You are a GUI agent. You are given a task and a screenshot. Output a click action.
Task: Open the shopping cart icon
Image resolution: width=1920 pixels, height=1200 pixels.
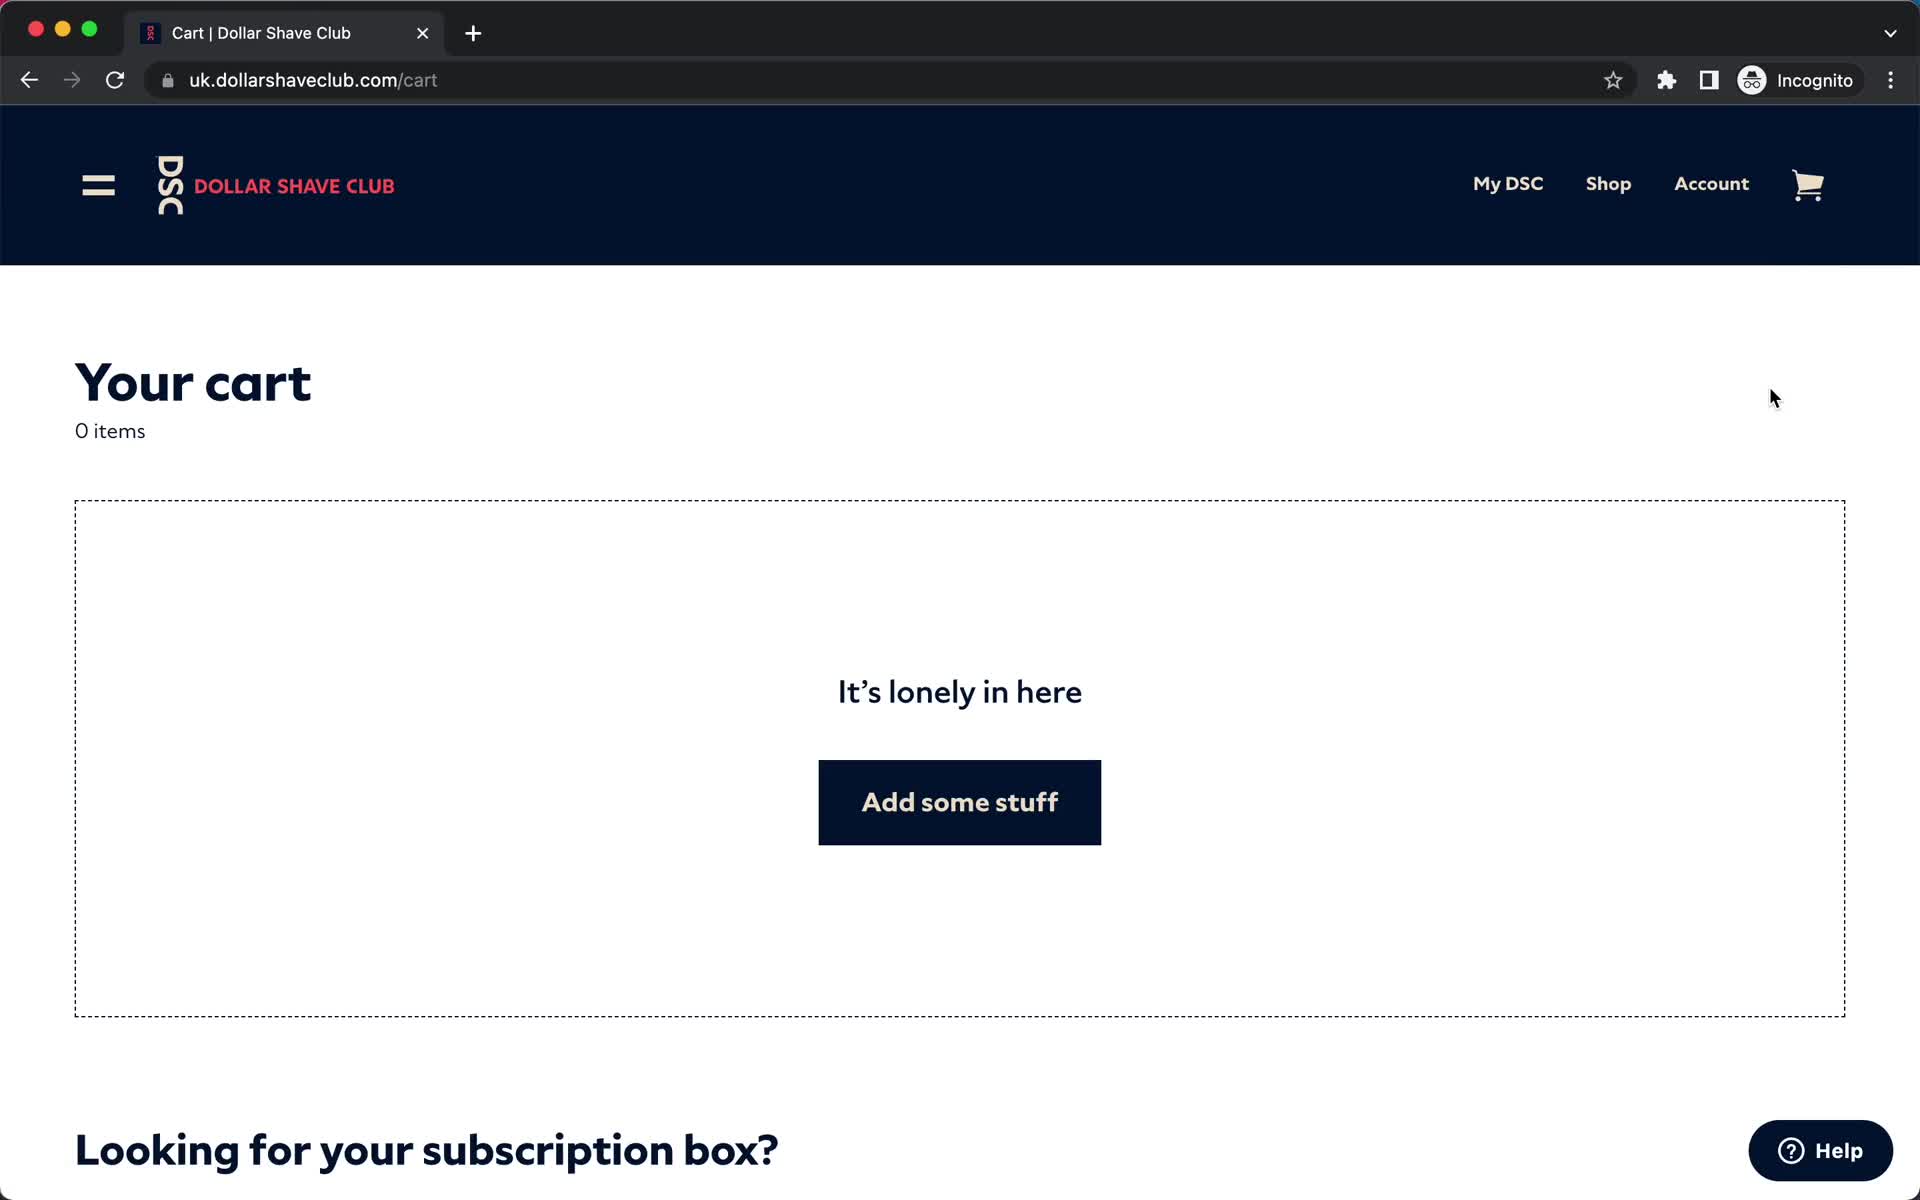coord(1808,184)
